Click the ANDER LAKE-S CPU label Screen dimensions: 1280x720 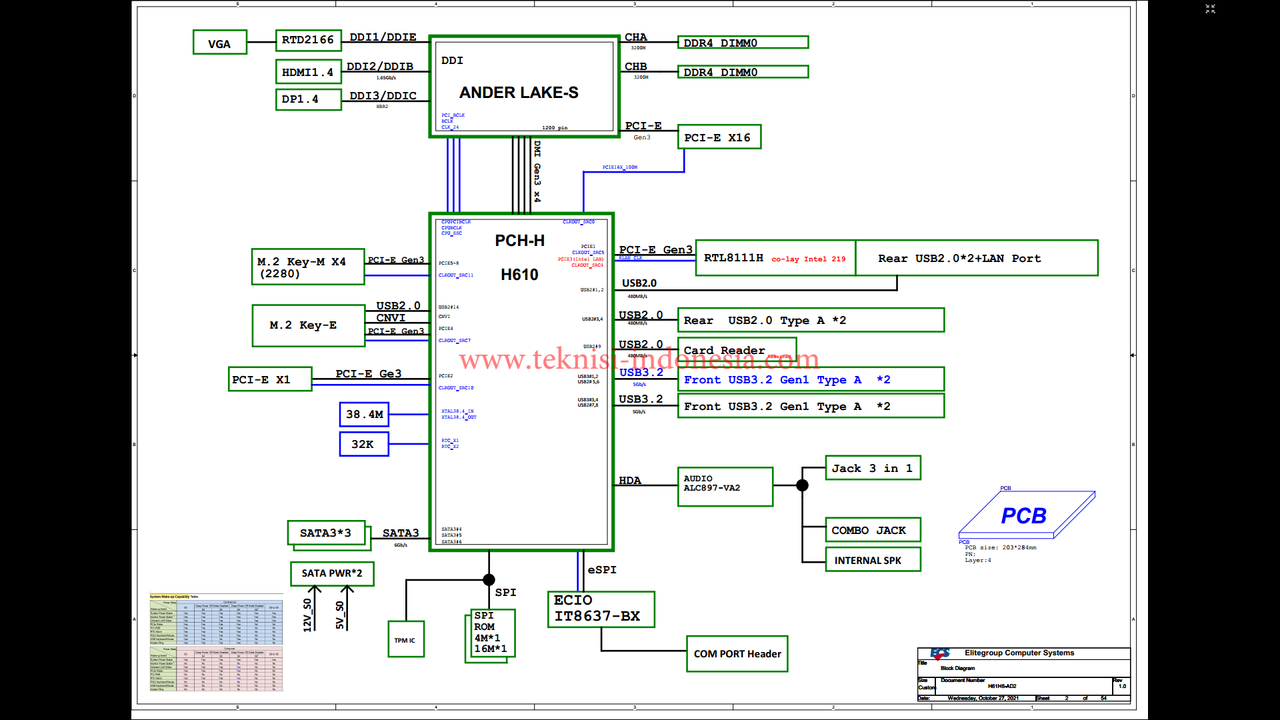pos(519,93)
